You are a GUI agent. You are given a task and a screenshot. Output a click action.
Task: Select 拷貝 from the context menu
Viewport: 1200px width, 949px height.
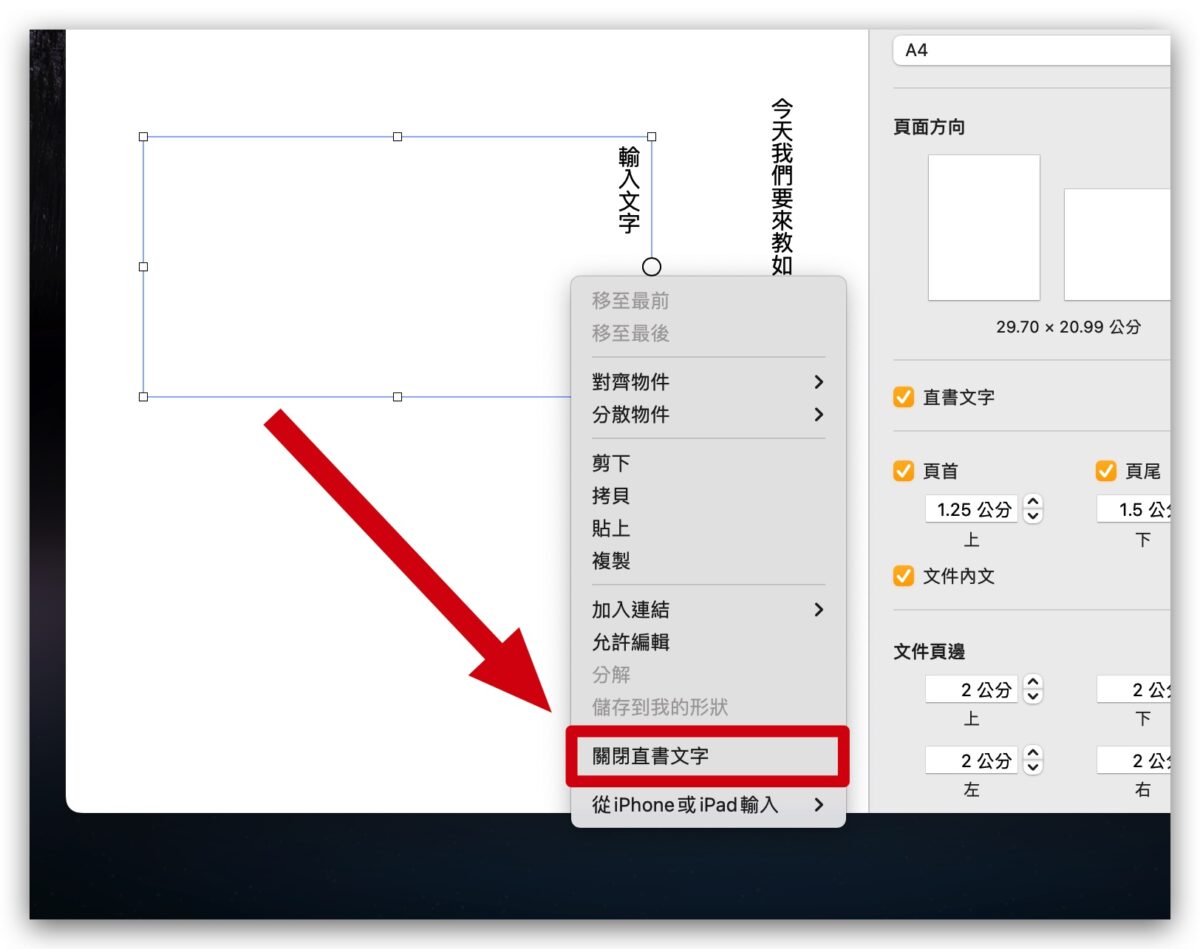click(x=708, y=496)
